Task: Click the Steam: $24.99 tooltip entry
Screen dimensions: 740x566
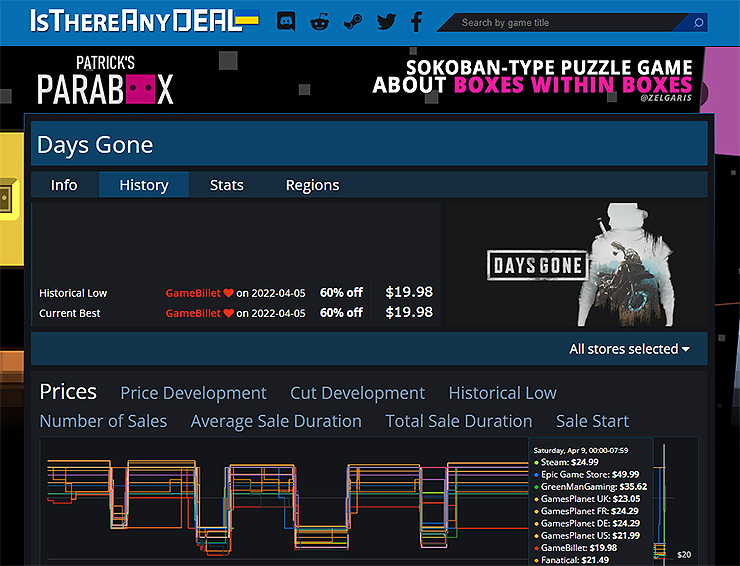Action: click(566, 462)
